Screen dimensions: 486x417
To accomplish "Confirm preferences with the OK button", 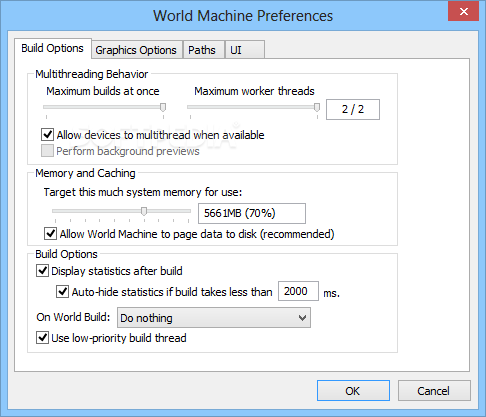I will (353, 391).
